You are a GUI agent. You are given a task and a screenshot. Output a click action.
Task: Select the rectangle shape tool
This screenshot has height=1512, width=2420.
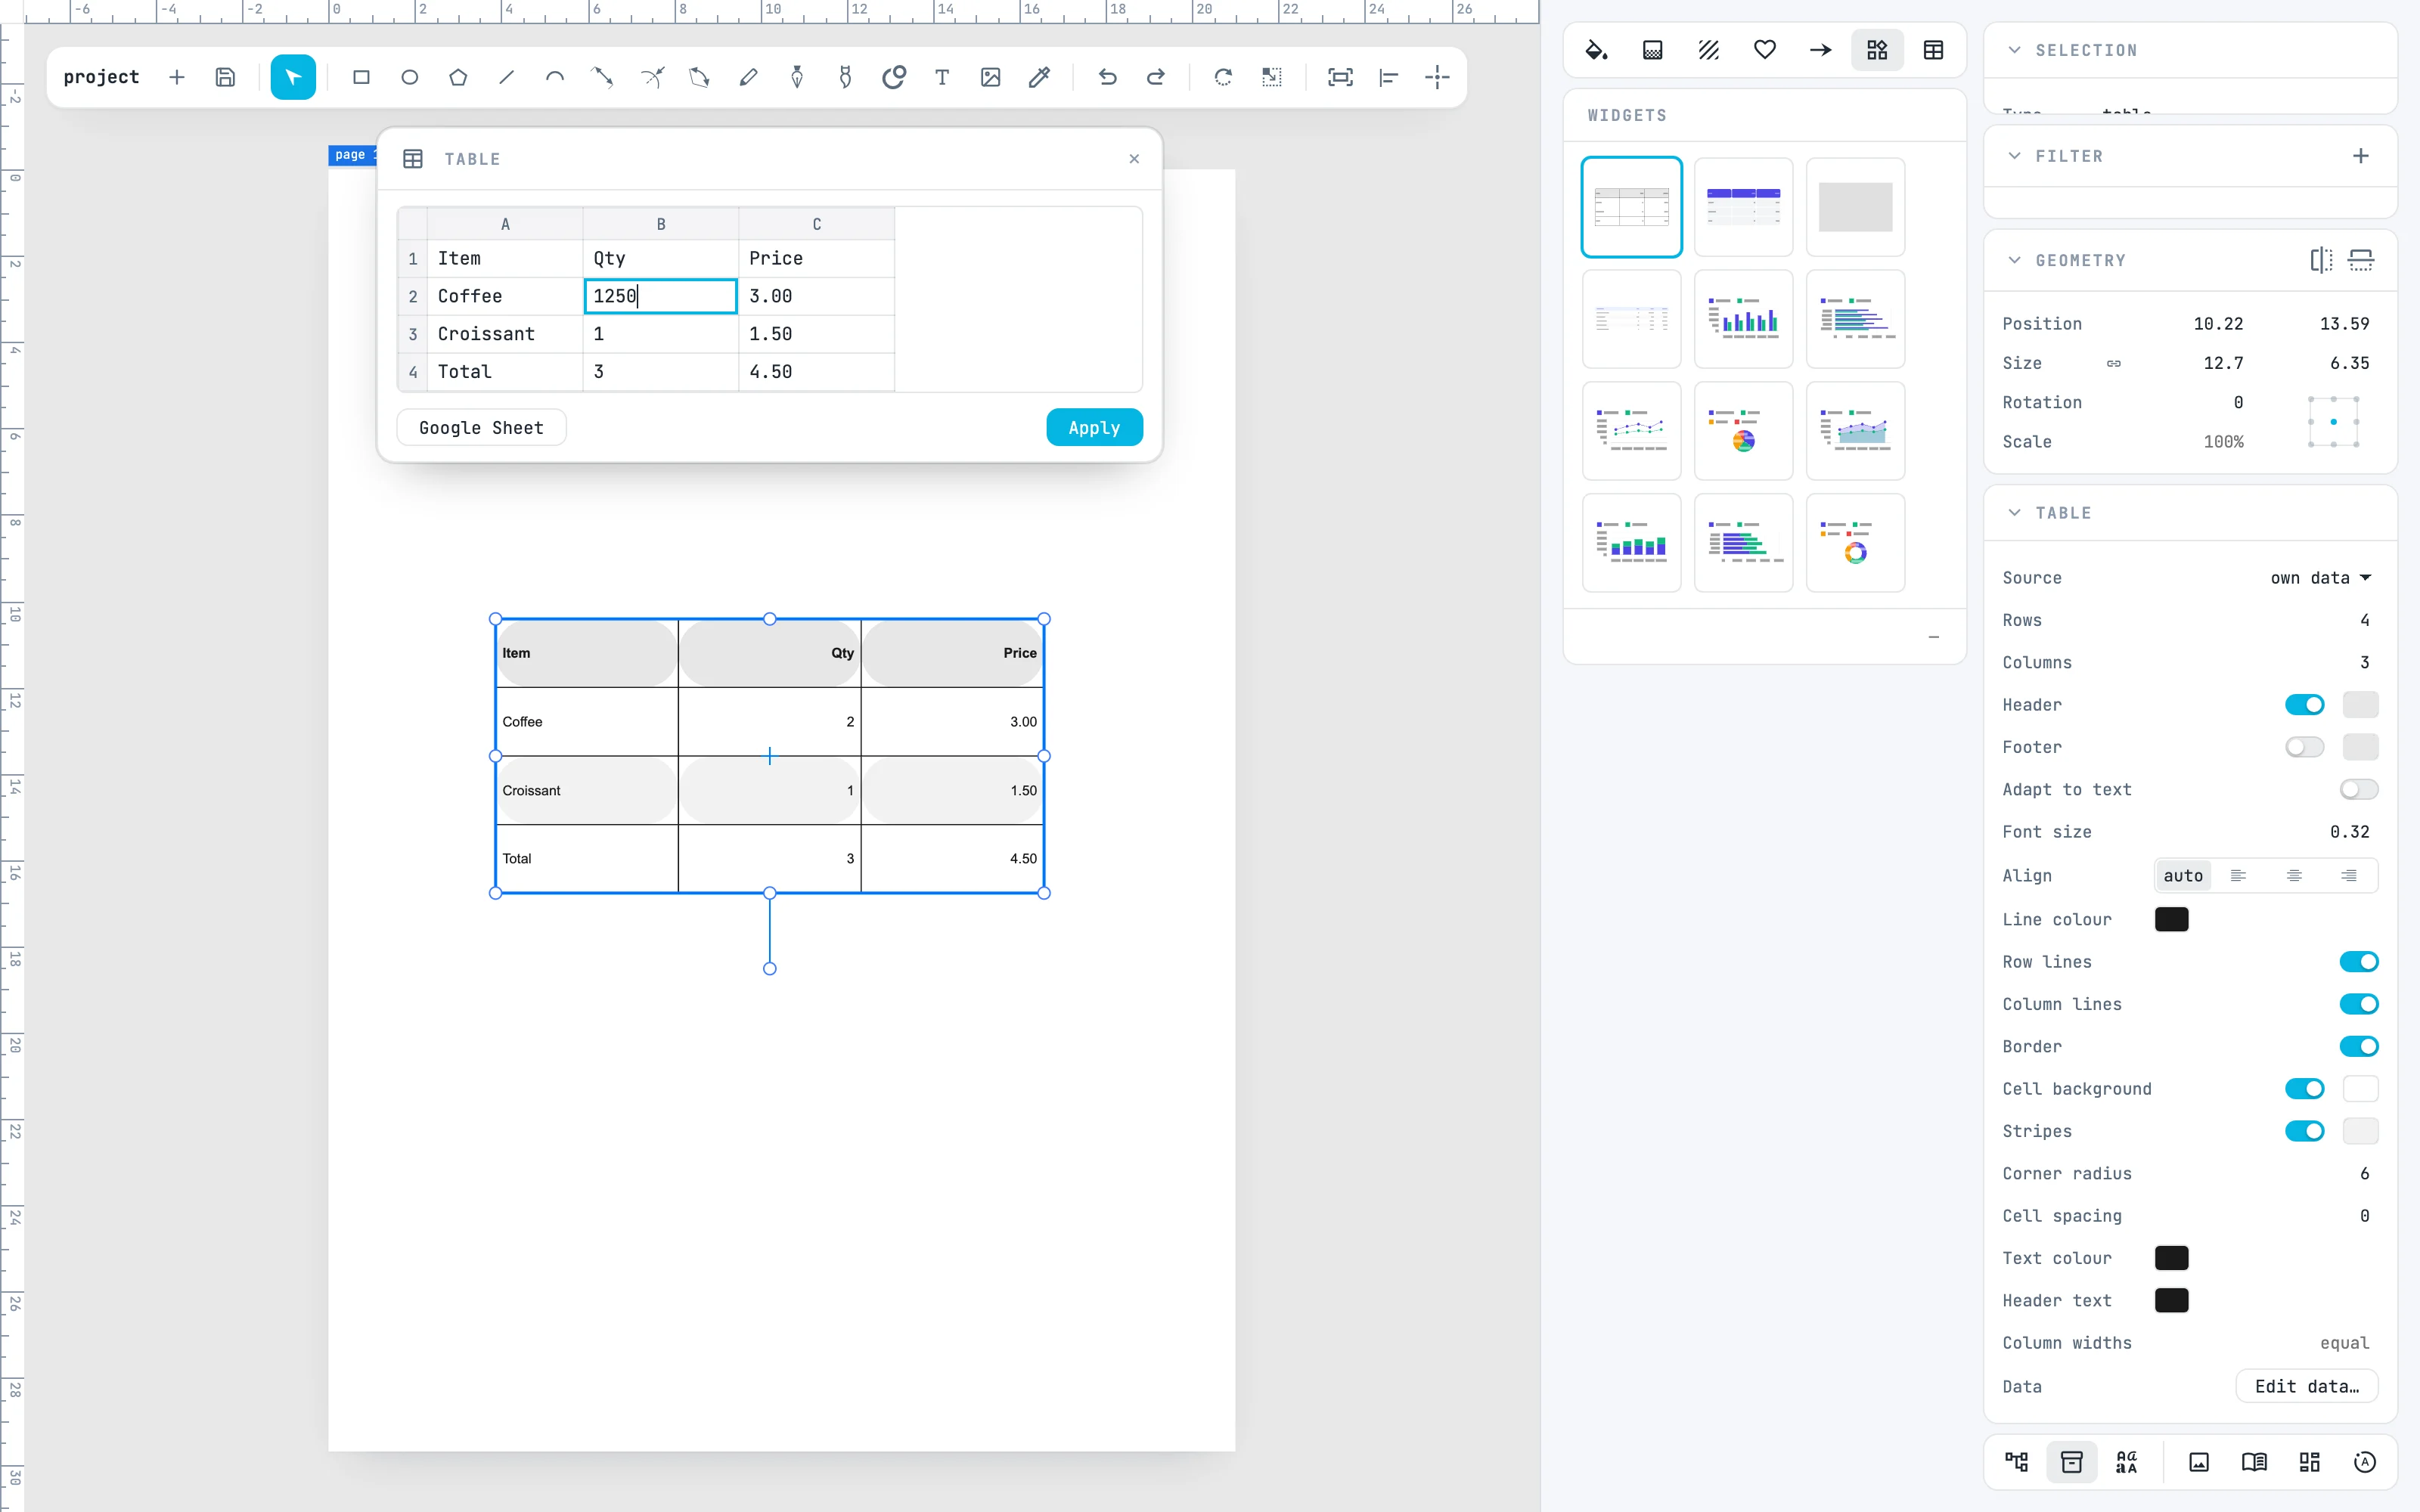click(361, 77)
